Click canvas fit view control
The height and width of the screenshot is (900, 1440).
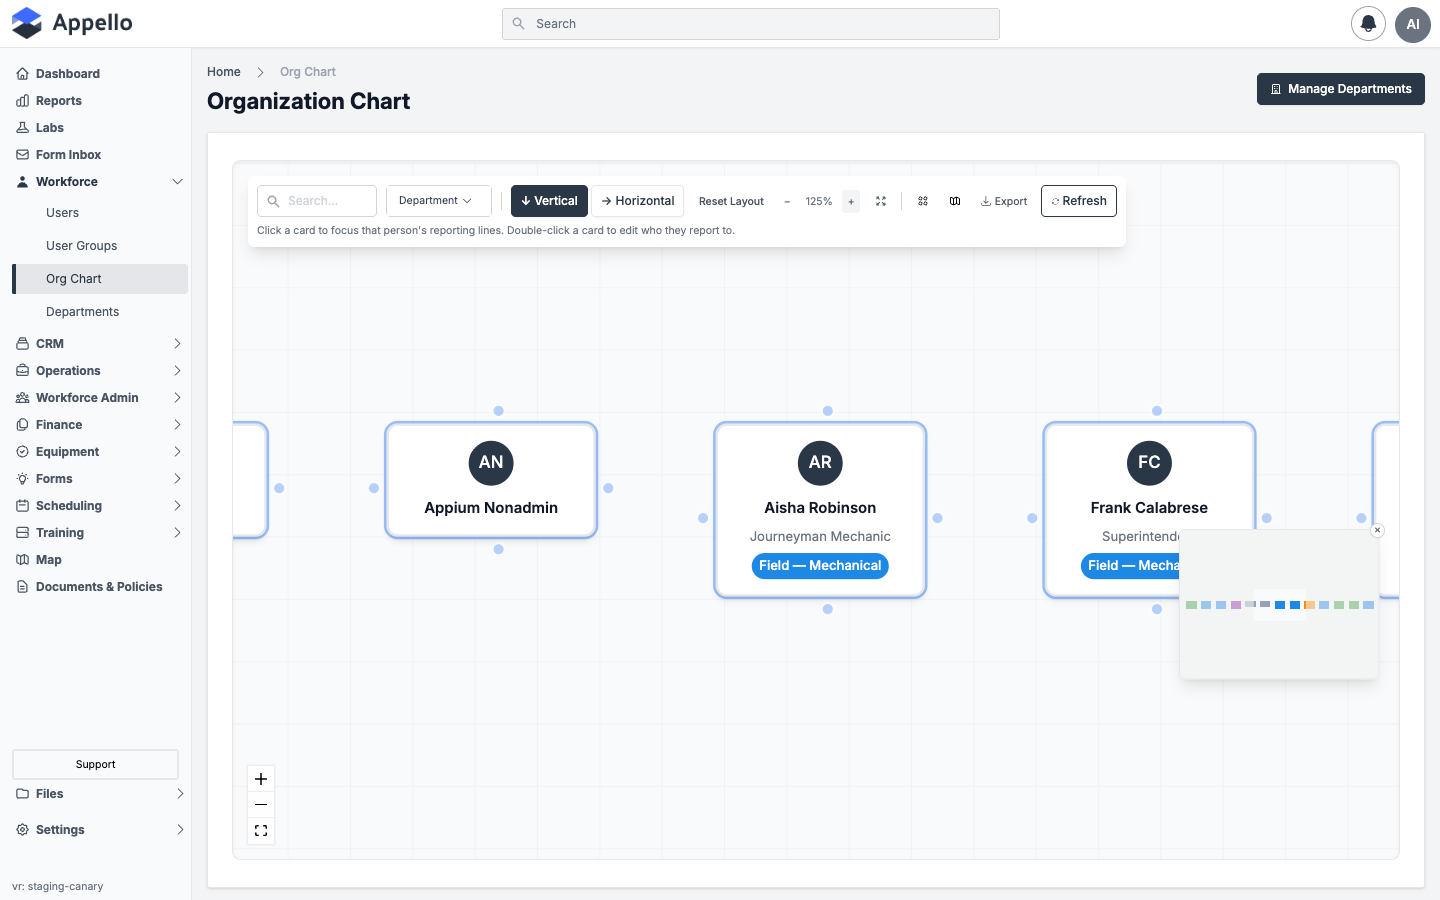[261, 831]
